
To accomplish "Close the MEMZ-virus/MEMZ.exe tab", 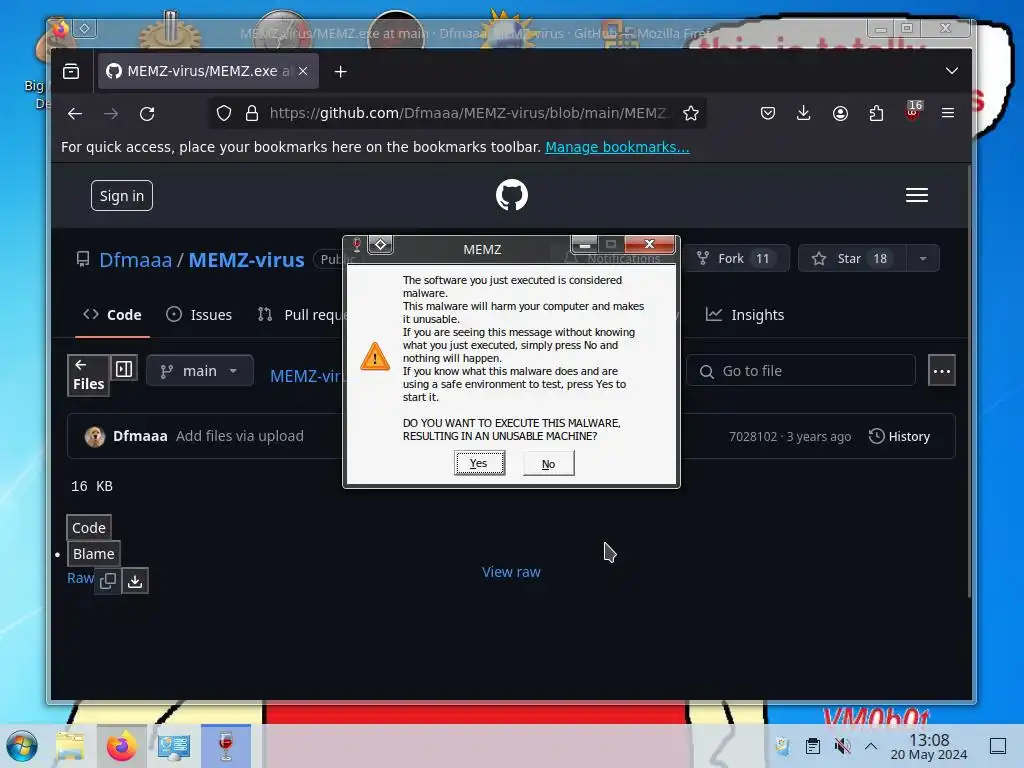I will [x=303, y=71].
